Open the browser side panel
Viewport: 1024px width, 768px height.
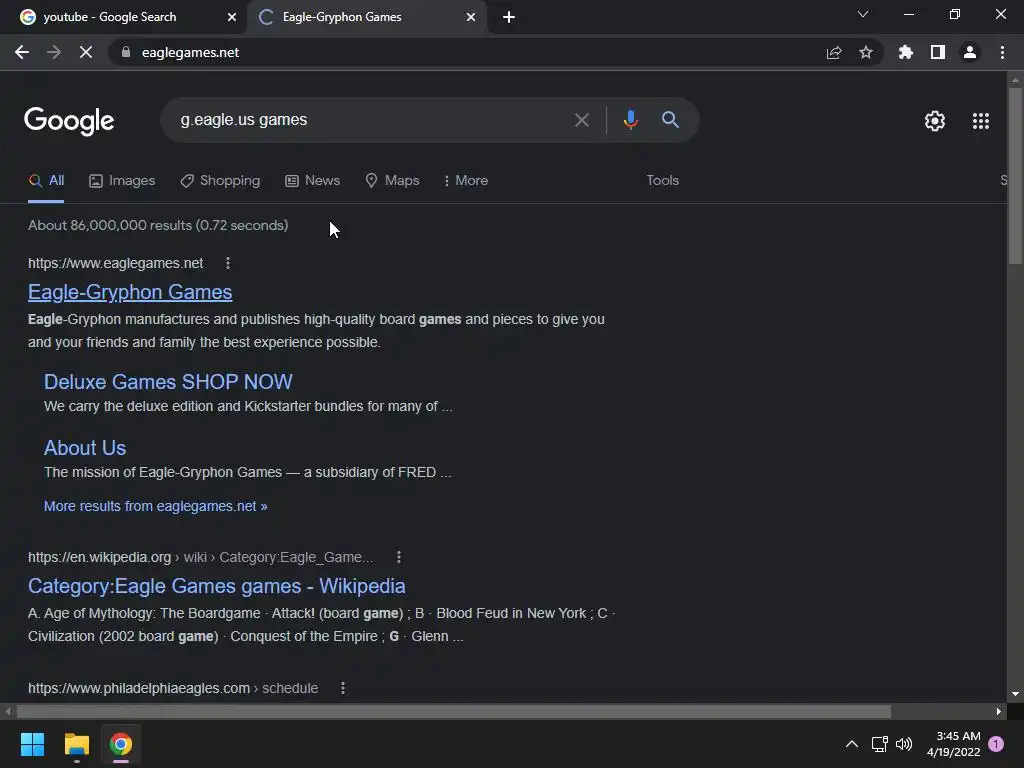(938, 52)
